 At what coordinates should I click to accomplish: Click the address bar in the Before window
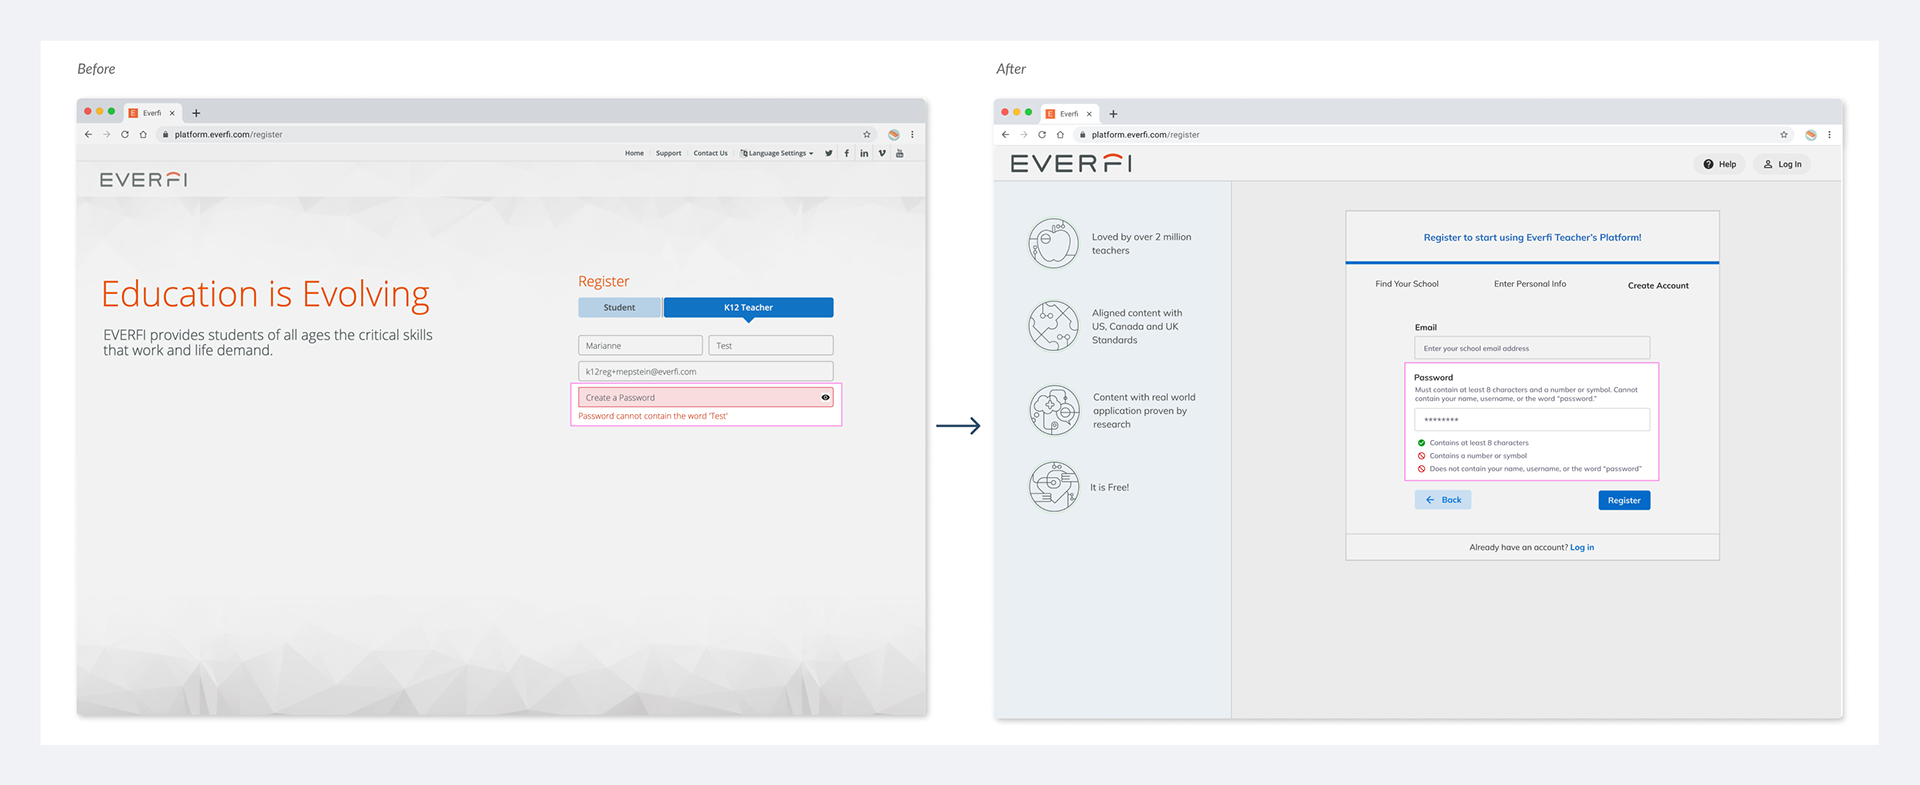[x=515, y=134]
